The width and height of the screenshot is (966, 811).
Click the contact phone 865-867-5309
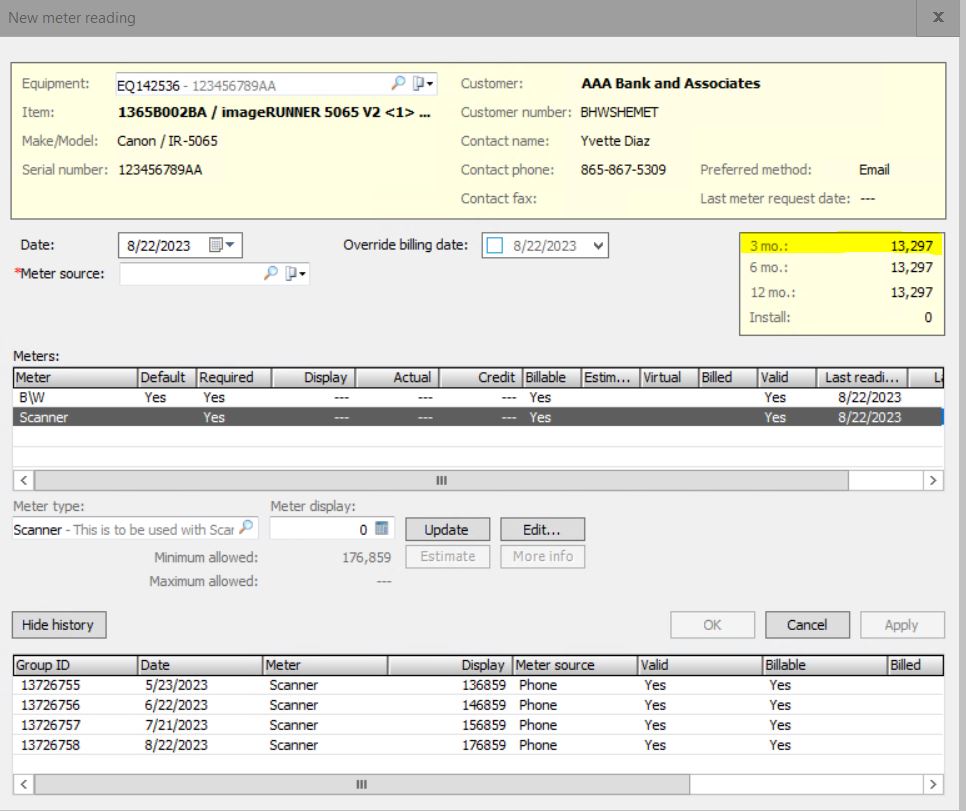[x=623, y=169]
